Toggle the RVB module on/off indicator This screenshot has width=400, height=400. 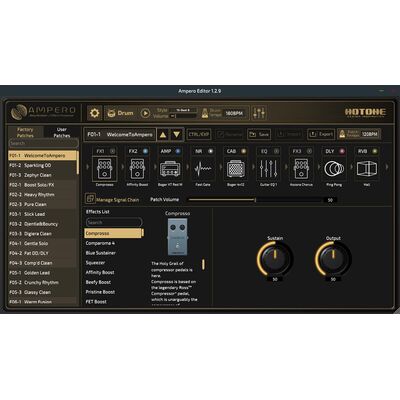click(375, 151)
